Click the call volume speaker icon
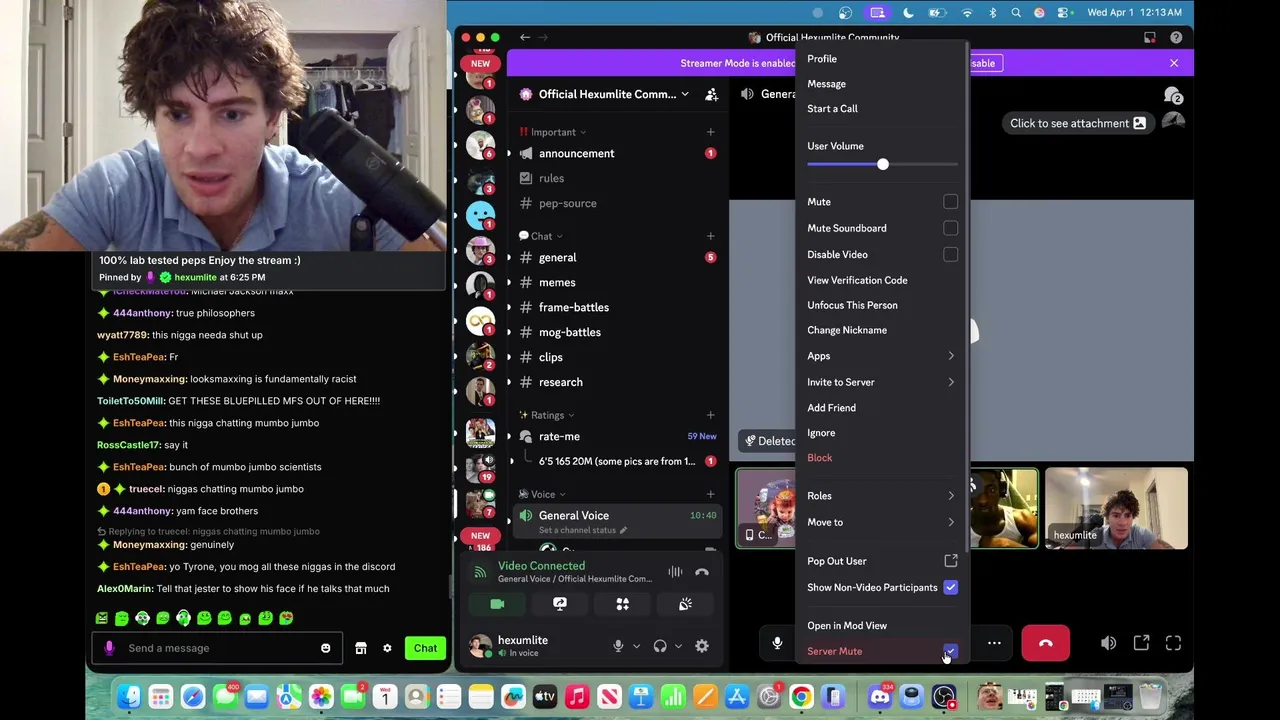The image size is (1280, 720). click(x=1108, y=643)
